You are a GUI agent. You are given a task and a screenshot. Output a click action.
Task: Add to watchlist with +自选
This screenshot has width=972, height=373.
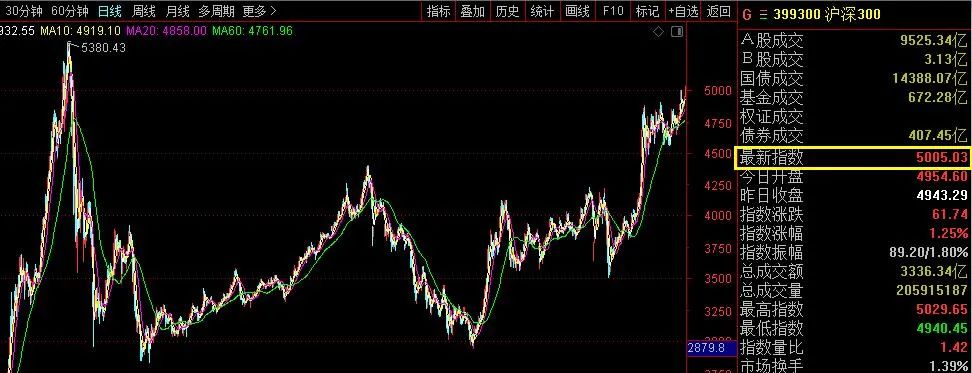pos(683,11)
